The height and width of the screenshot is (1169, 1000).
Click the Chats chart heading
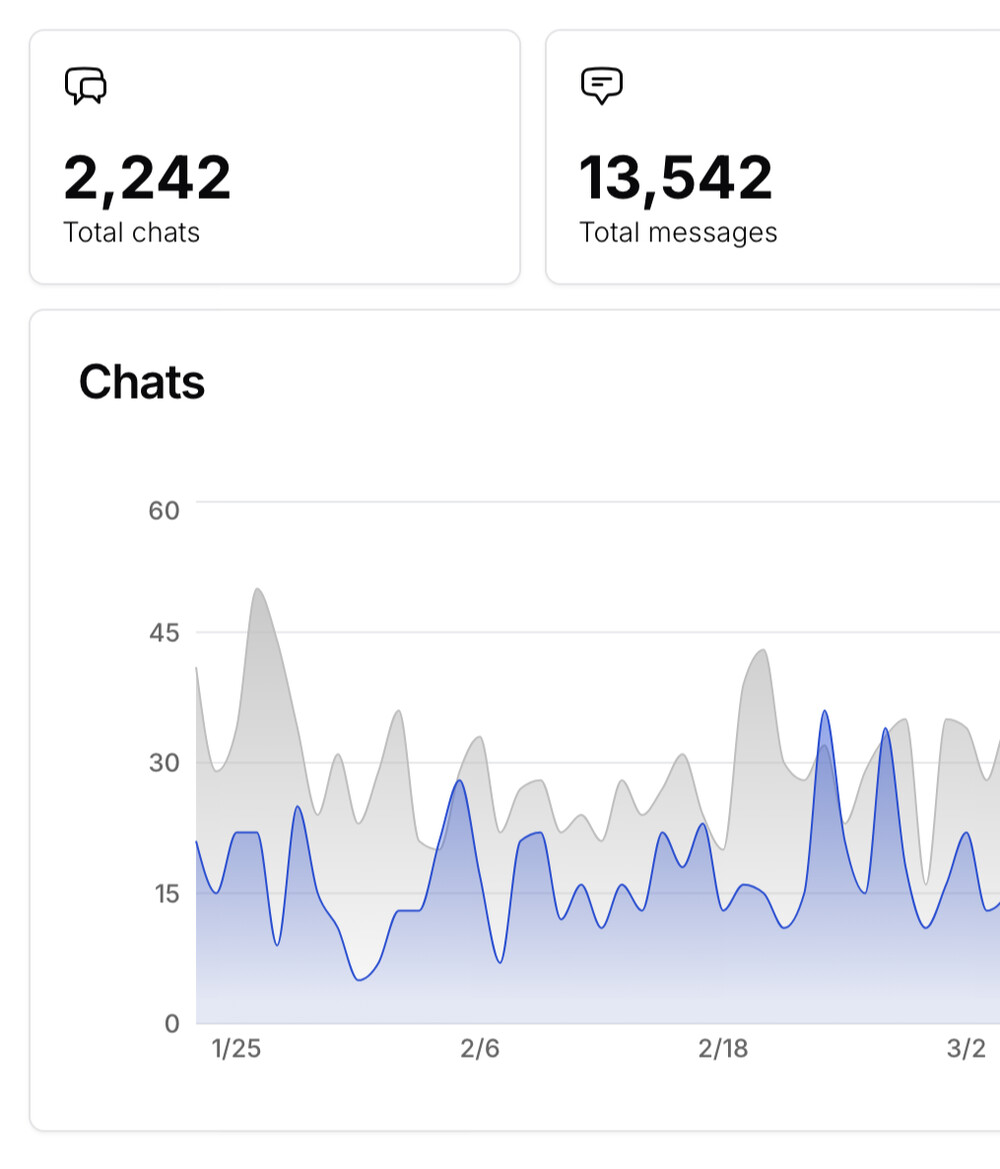tap(142, 382)
